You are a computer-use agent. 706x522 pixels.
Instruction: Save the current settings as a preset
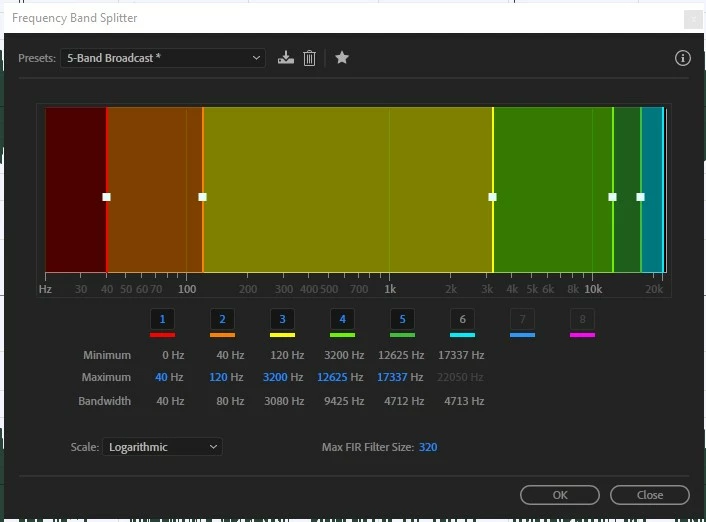pos(285,58)
